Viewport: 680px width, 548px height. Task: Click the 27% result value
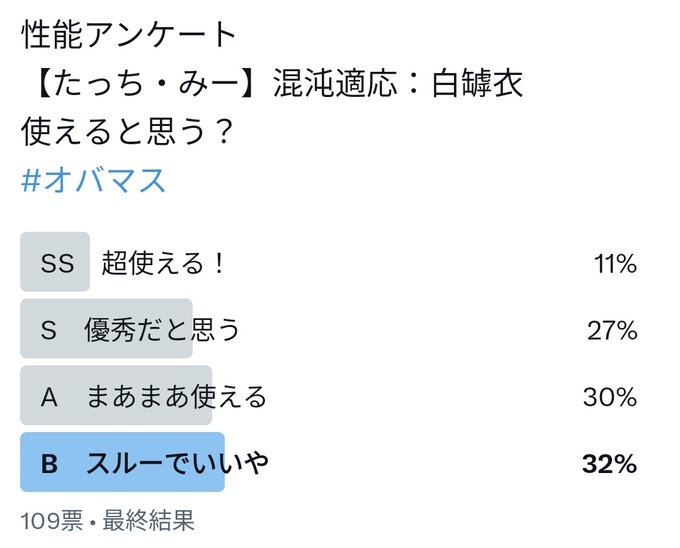tap(612, 330)
